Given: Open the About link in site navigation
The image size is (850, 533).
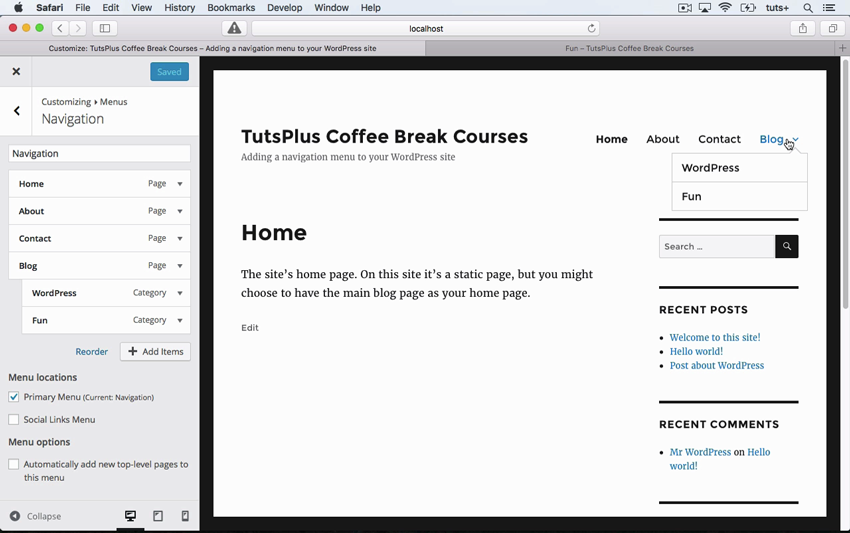Looking at the screenshot, I should pyautogui.click(x=662, y=139).
